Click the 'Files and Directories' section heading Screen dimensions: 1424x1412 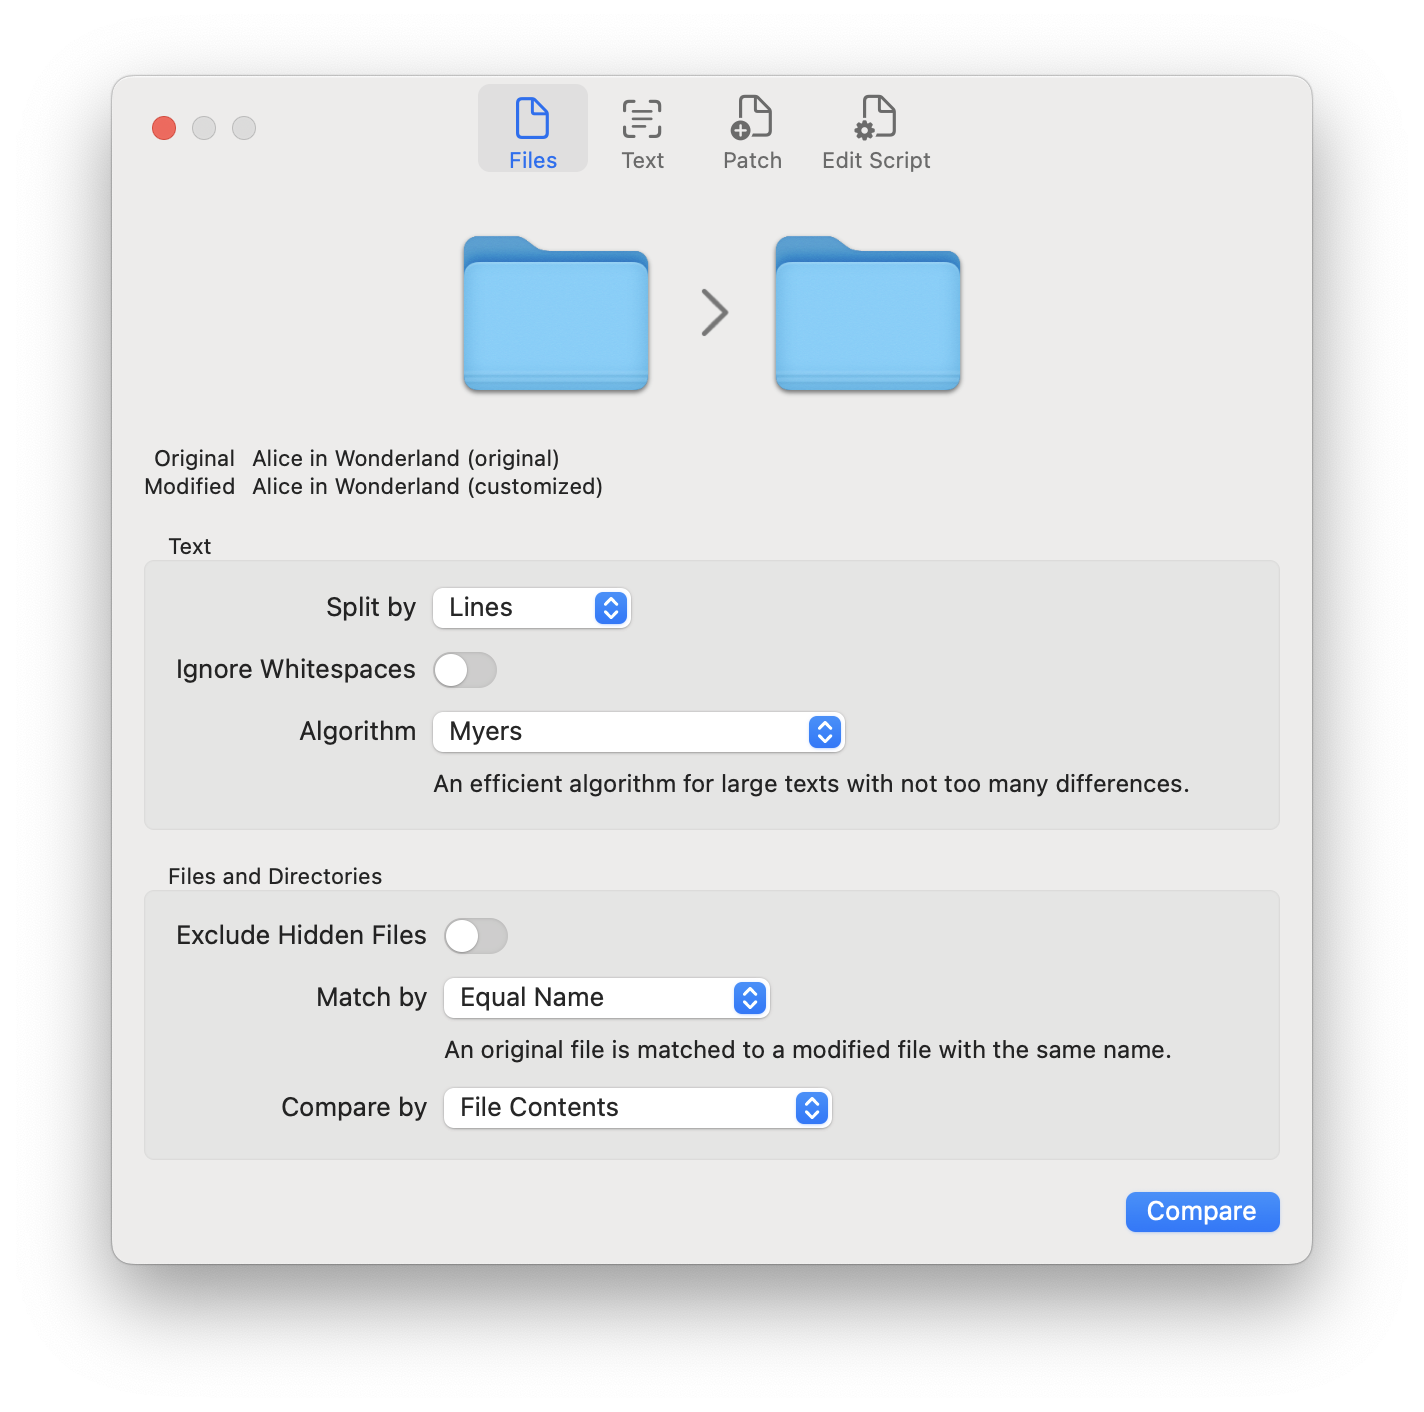tap(275, 876)
